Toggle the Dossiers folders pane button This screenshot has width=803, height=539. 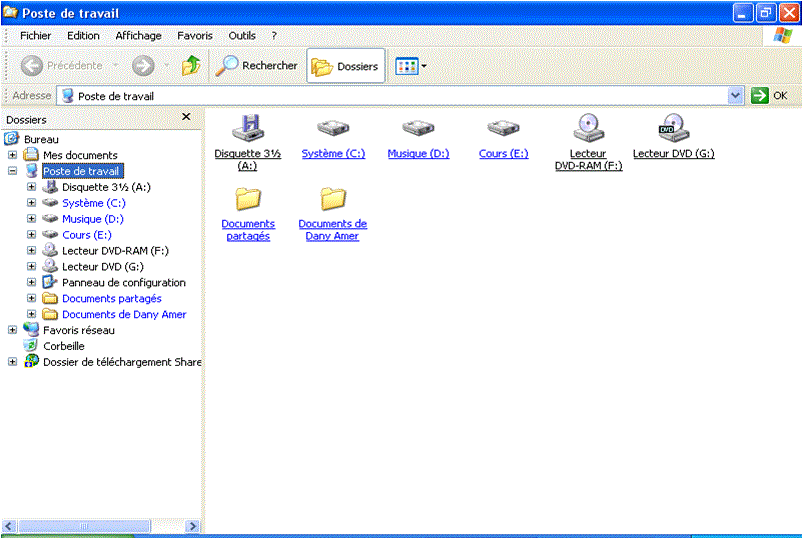click(346, 66)
